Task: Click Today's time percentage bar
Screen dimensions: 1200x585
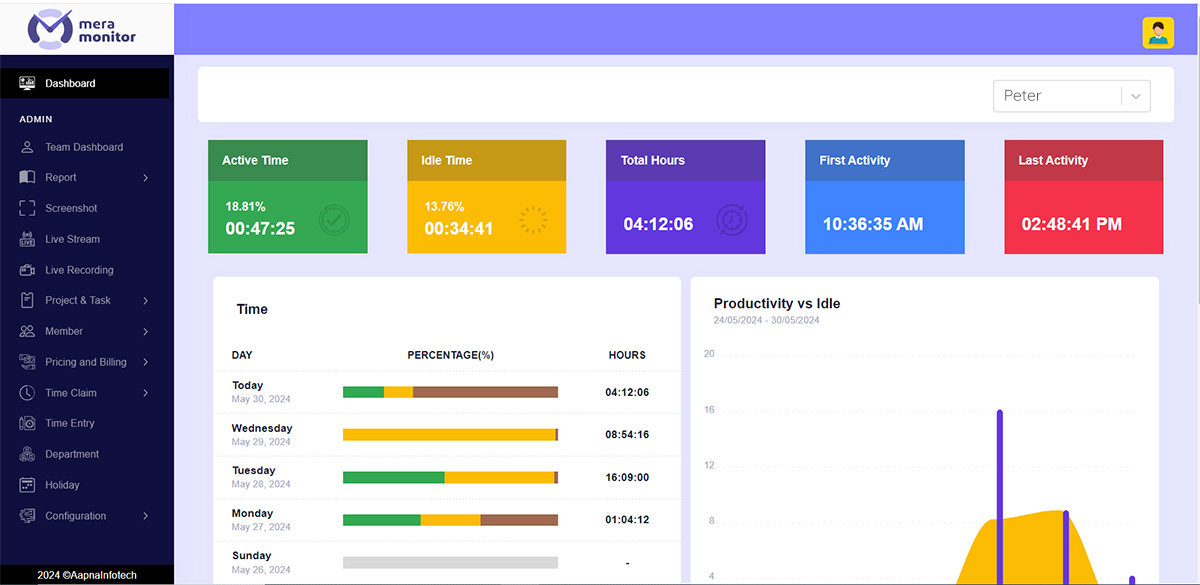Action: tap(450, 392)
